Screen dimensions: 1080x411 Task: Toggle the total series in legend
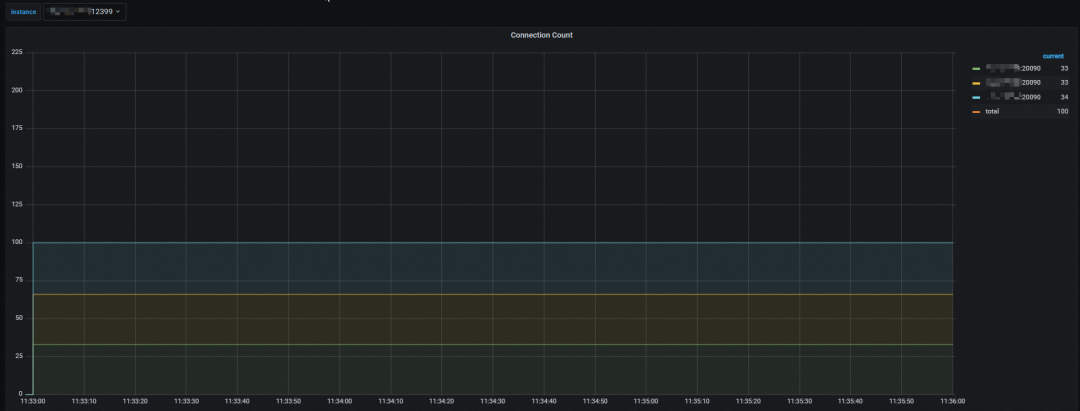(992, 112)
